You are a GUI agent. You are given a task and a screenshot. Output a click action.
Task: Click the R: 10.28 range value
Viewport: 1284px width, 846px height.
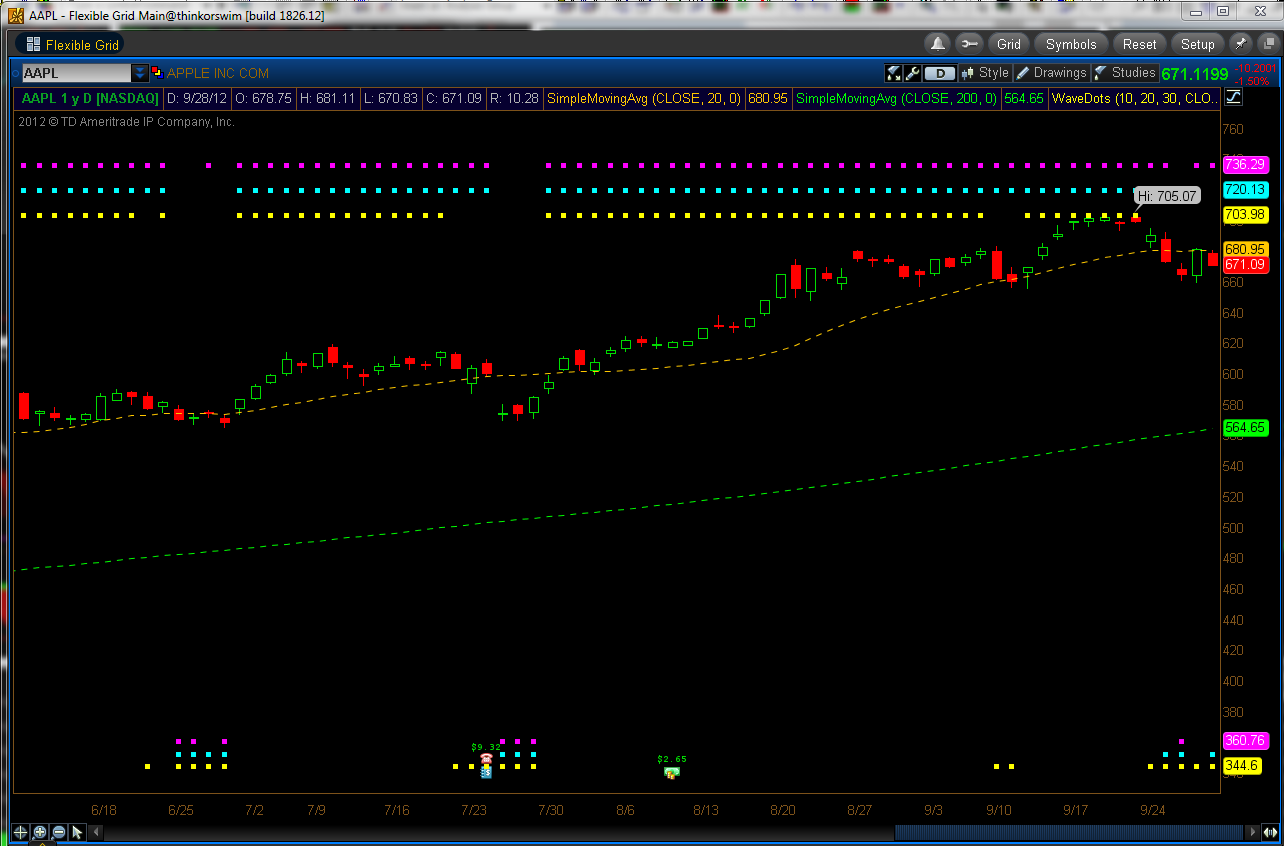pos(513,98)
